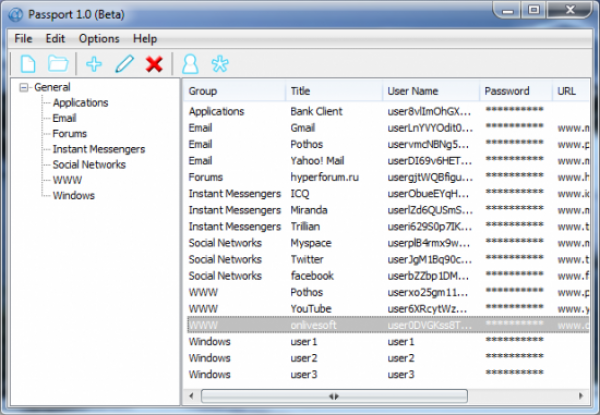Click the asterisk password toolbar icon
The height and width of the screenshot is (415, 600).
point(220,64)
